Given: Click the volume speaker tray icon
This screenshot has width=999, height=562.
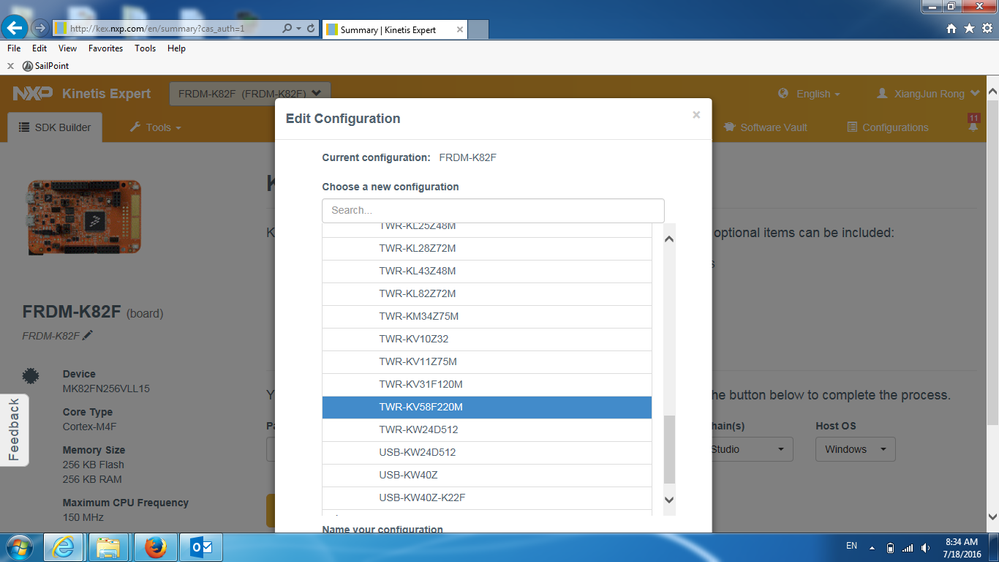Looking at the screenshot, I should coord(925,548).
